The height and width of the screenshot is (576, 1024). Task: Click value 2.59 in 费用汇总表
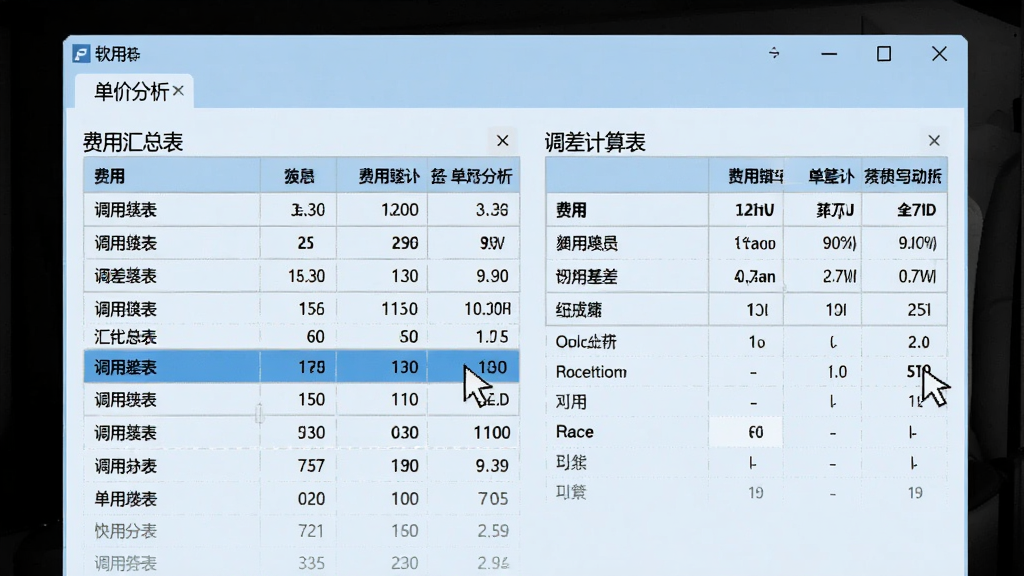(492, 531)
